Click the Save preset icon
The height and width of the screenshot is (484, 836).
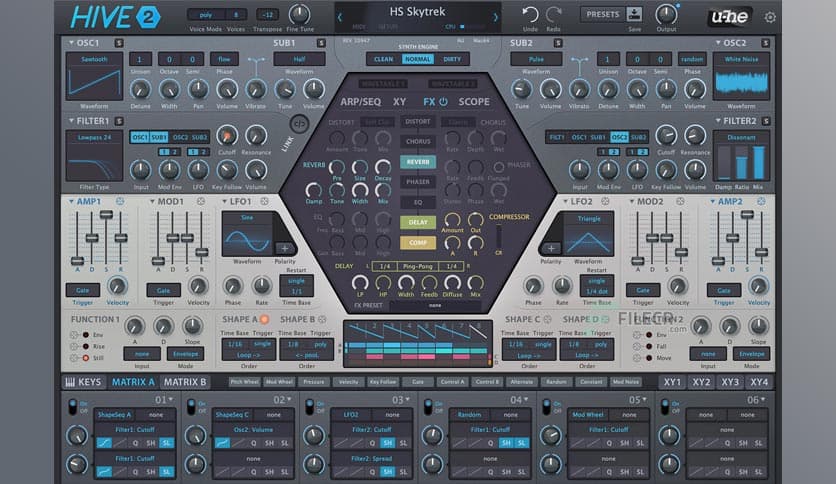634,14
